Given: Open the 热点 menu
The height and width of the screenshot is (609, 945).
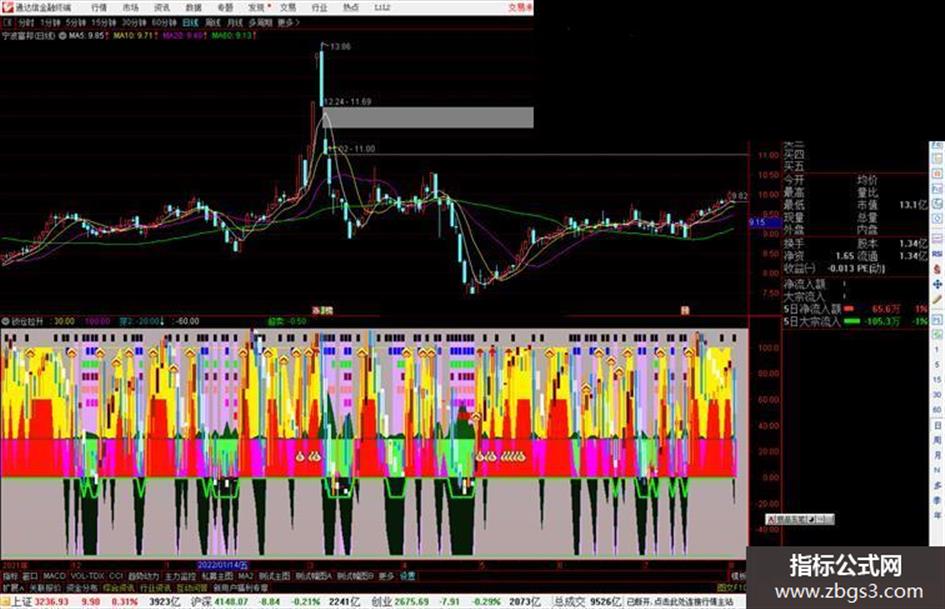Looking at the screenshot, I should [351, 8].
